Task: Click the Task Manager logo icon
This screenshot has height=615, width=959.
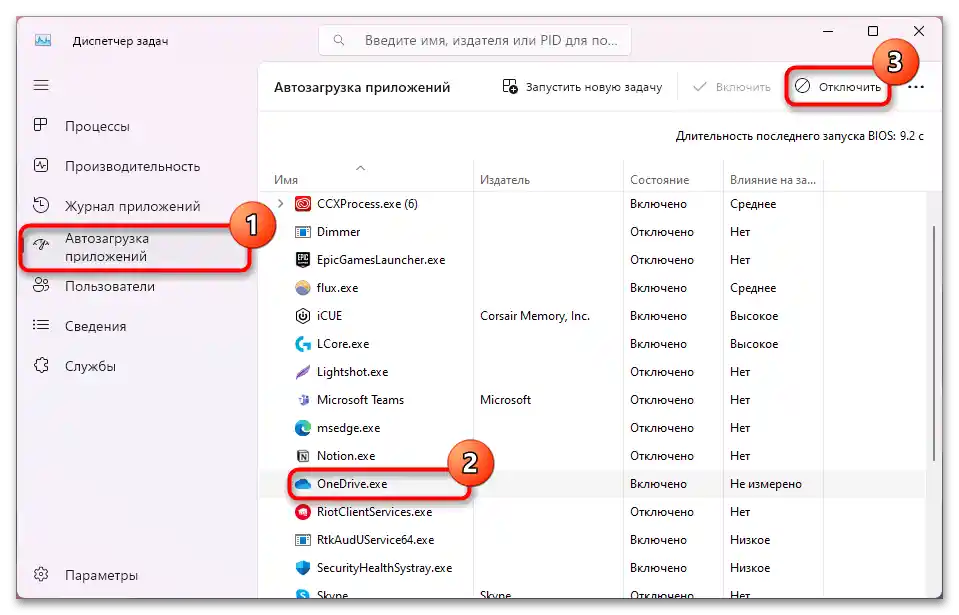Action: tap(42, 40)
